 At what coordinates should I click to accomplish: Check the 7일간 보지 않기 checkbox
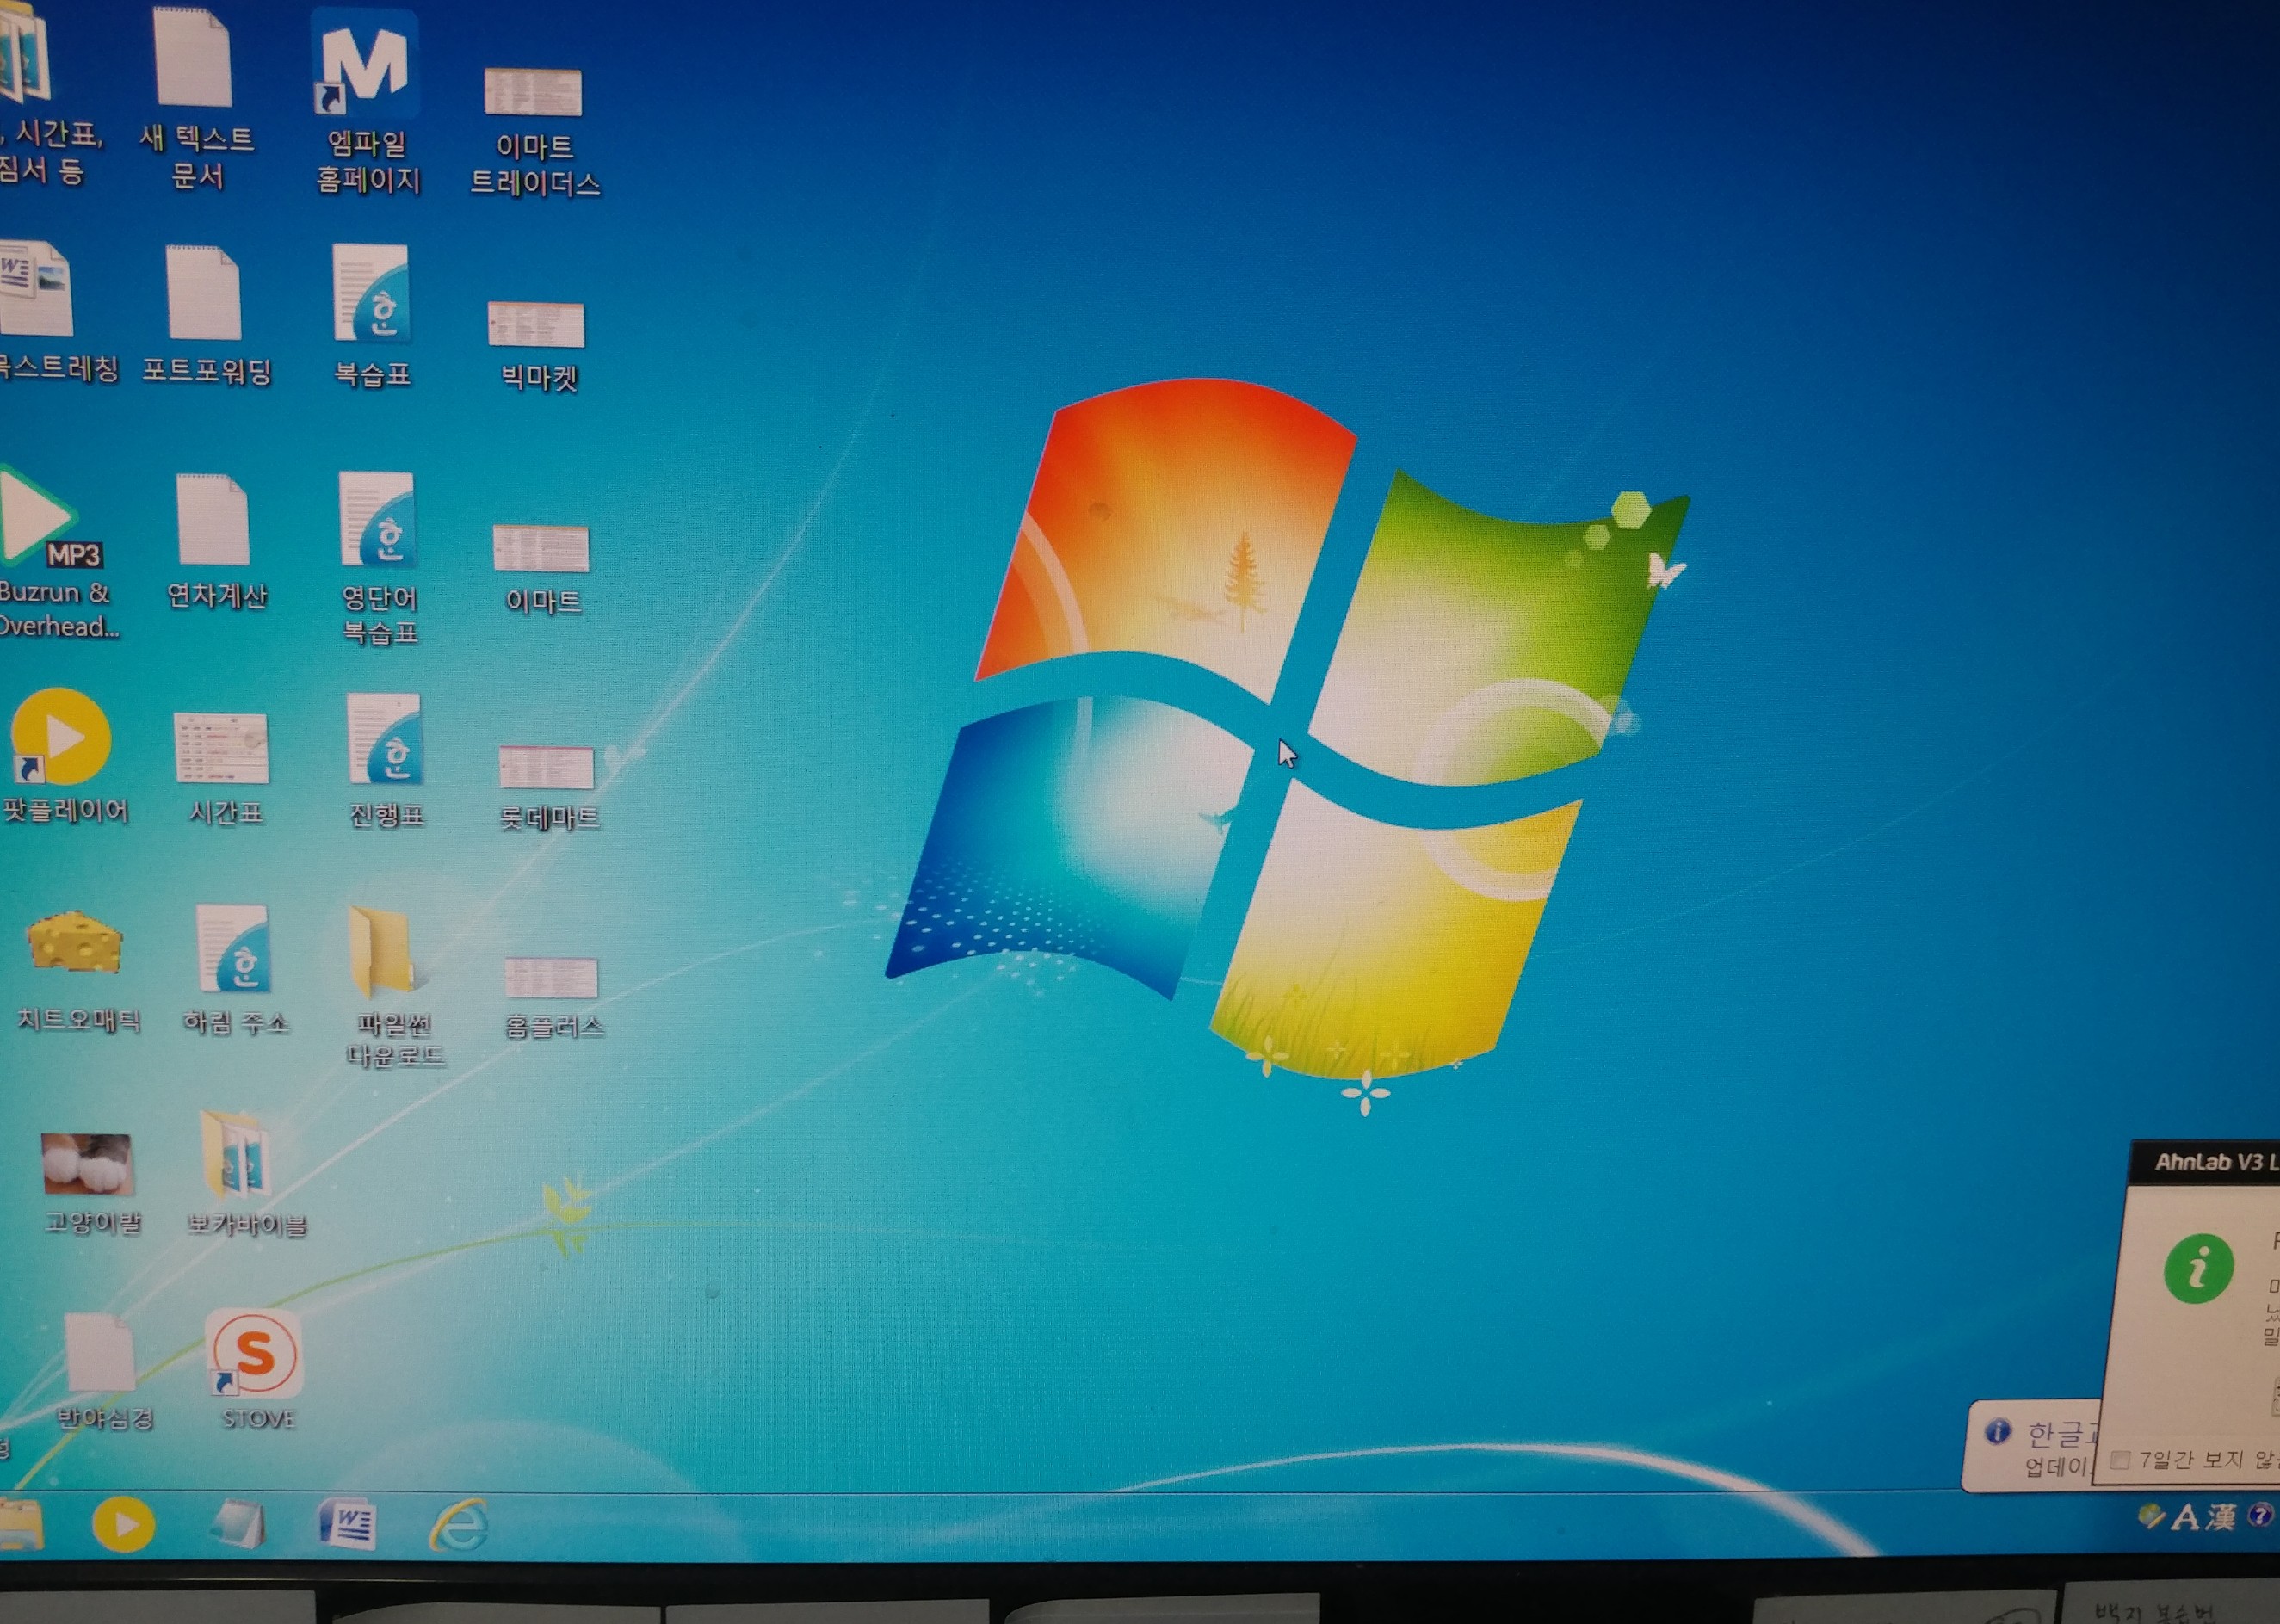2119,1460
